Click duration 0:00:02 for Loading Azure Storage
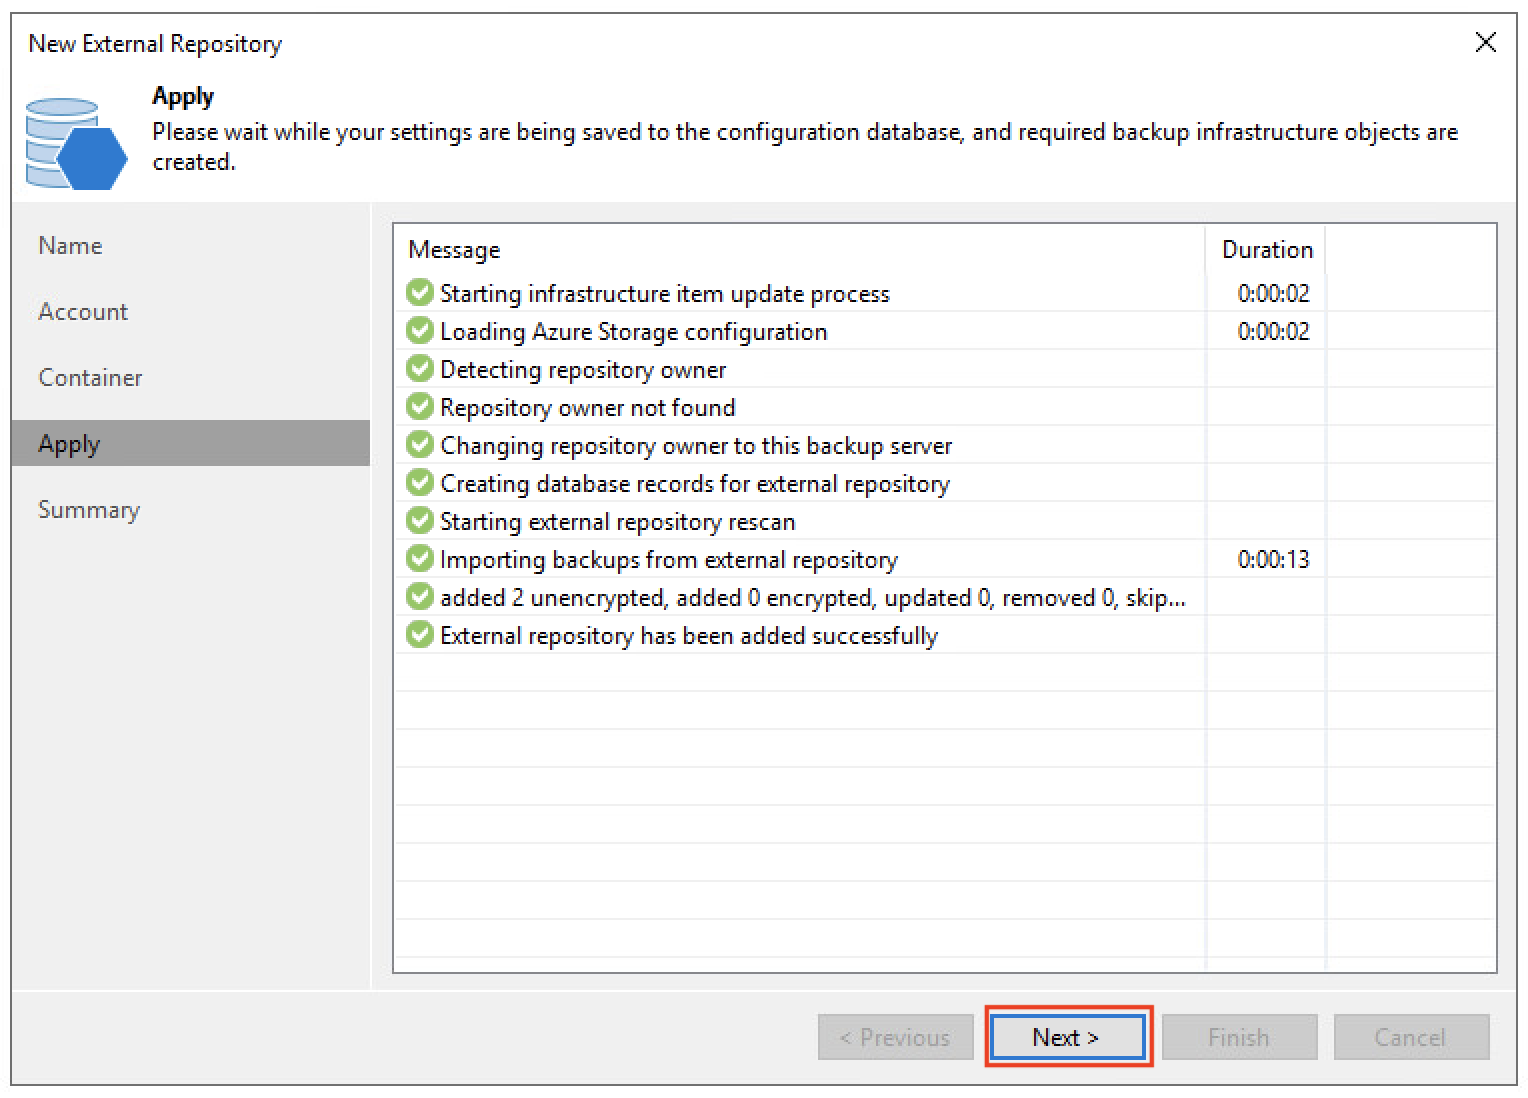The image size is (1528, 1098). point(1273,332)
